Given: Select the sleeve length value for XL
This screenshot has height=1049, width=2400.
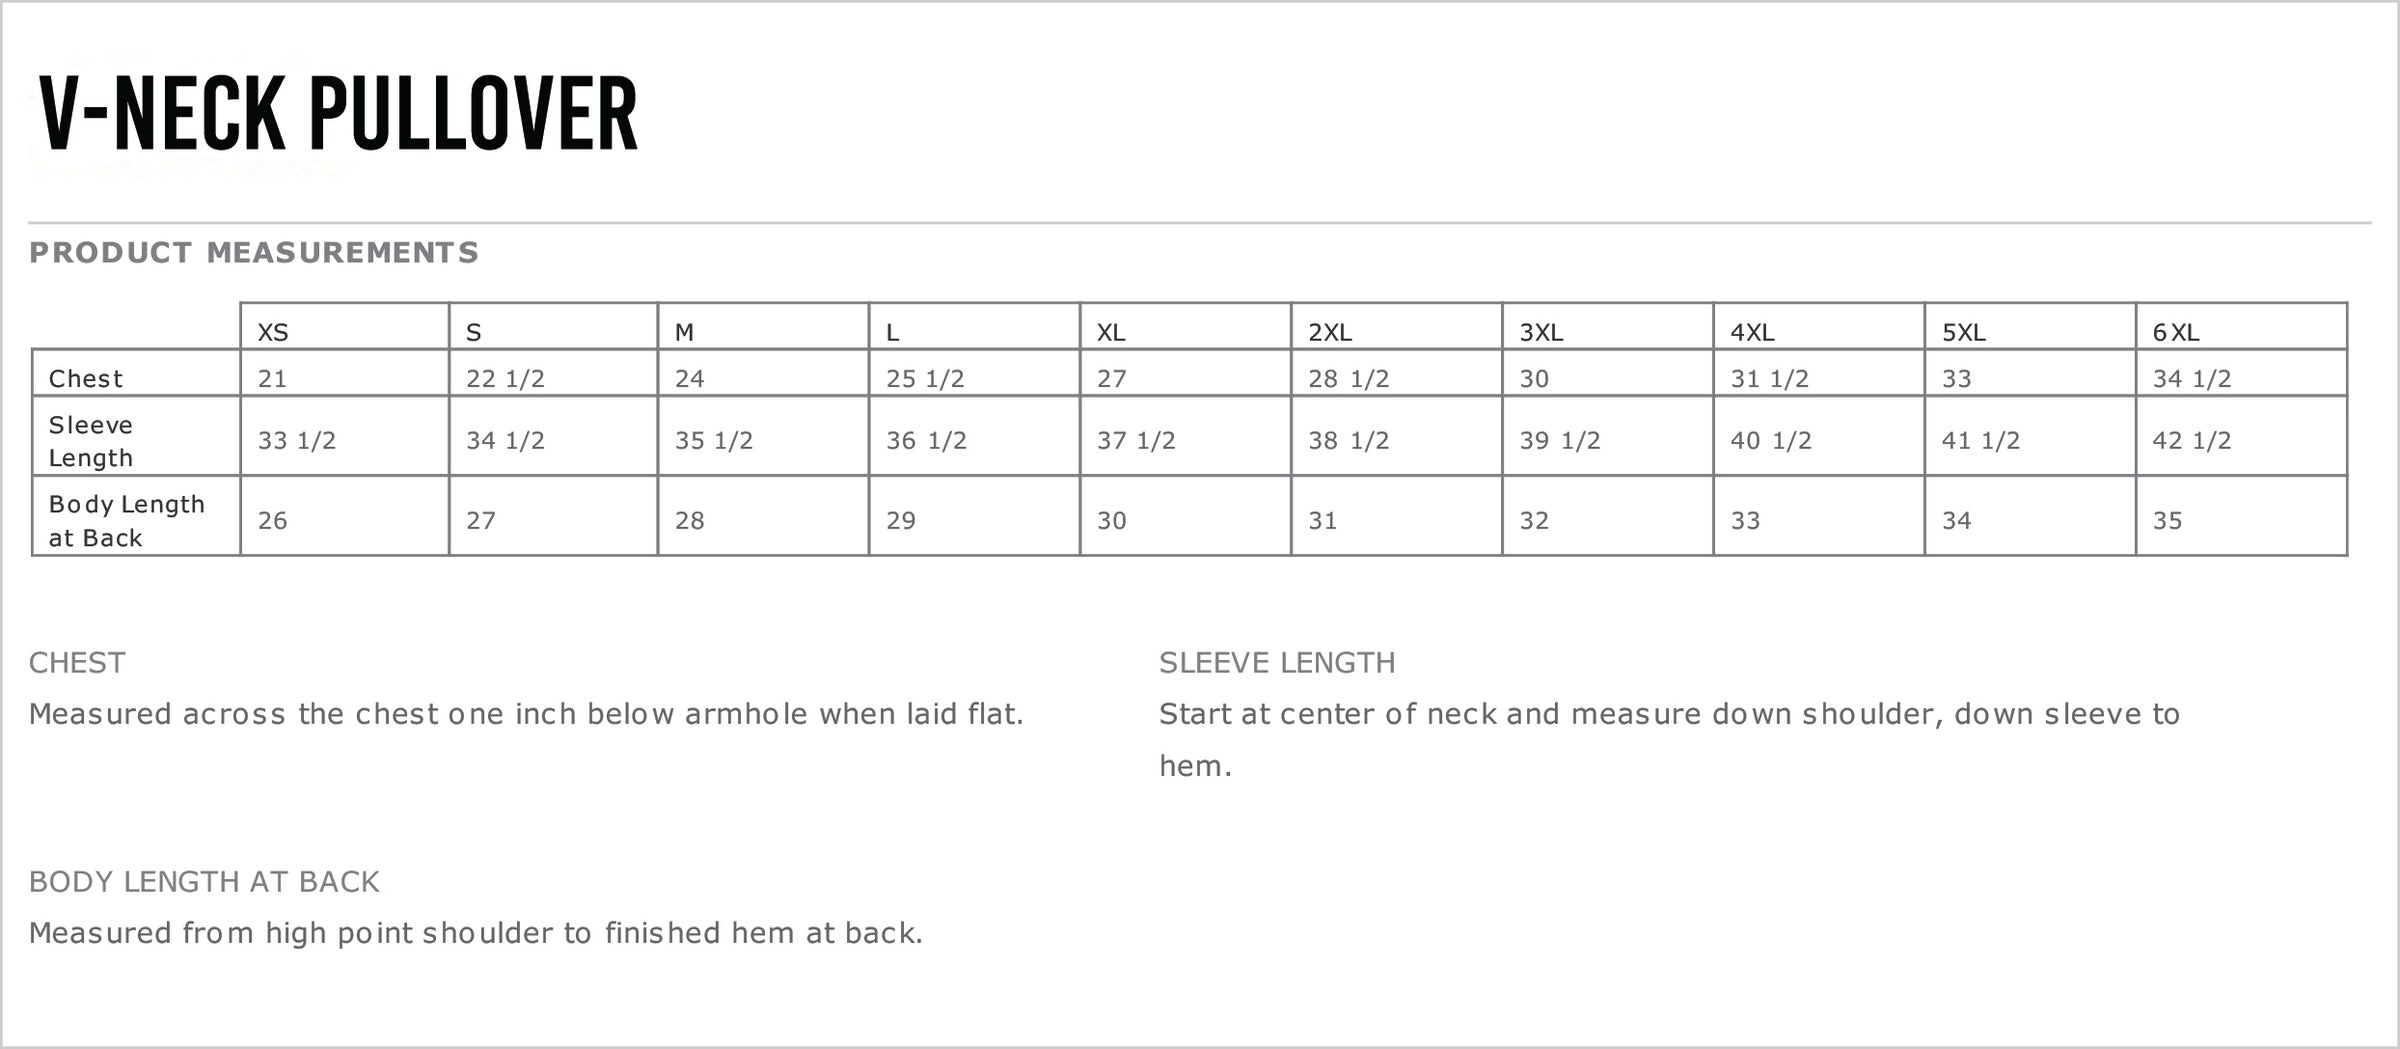Looking at the screenshot, I should coord(1136,441).
